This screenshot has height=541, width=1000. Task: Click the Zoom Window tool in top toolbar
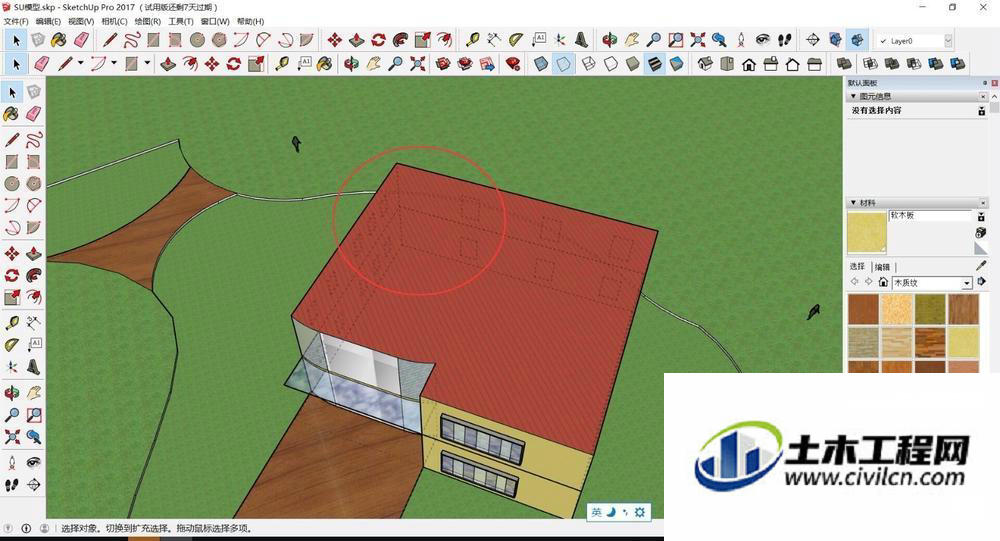(675, 40)
